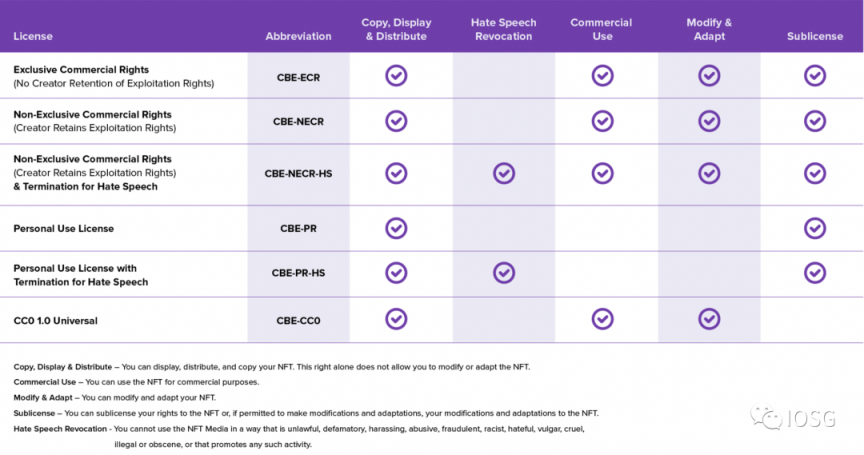
Task: Click the CBE-NECR abbreviation cell
Action: [298, 121]
